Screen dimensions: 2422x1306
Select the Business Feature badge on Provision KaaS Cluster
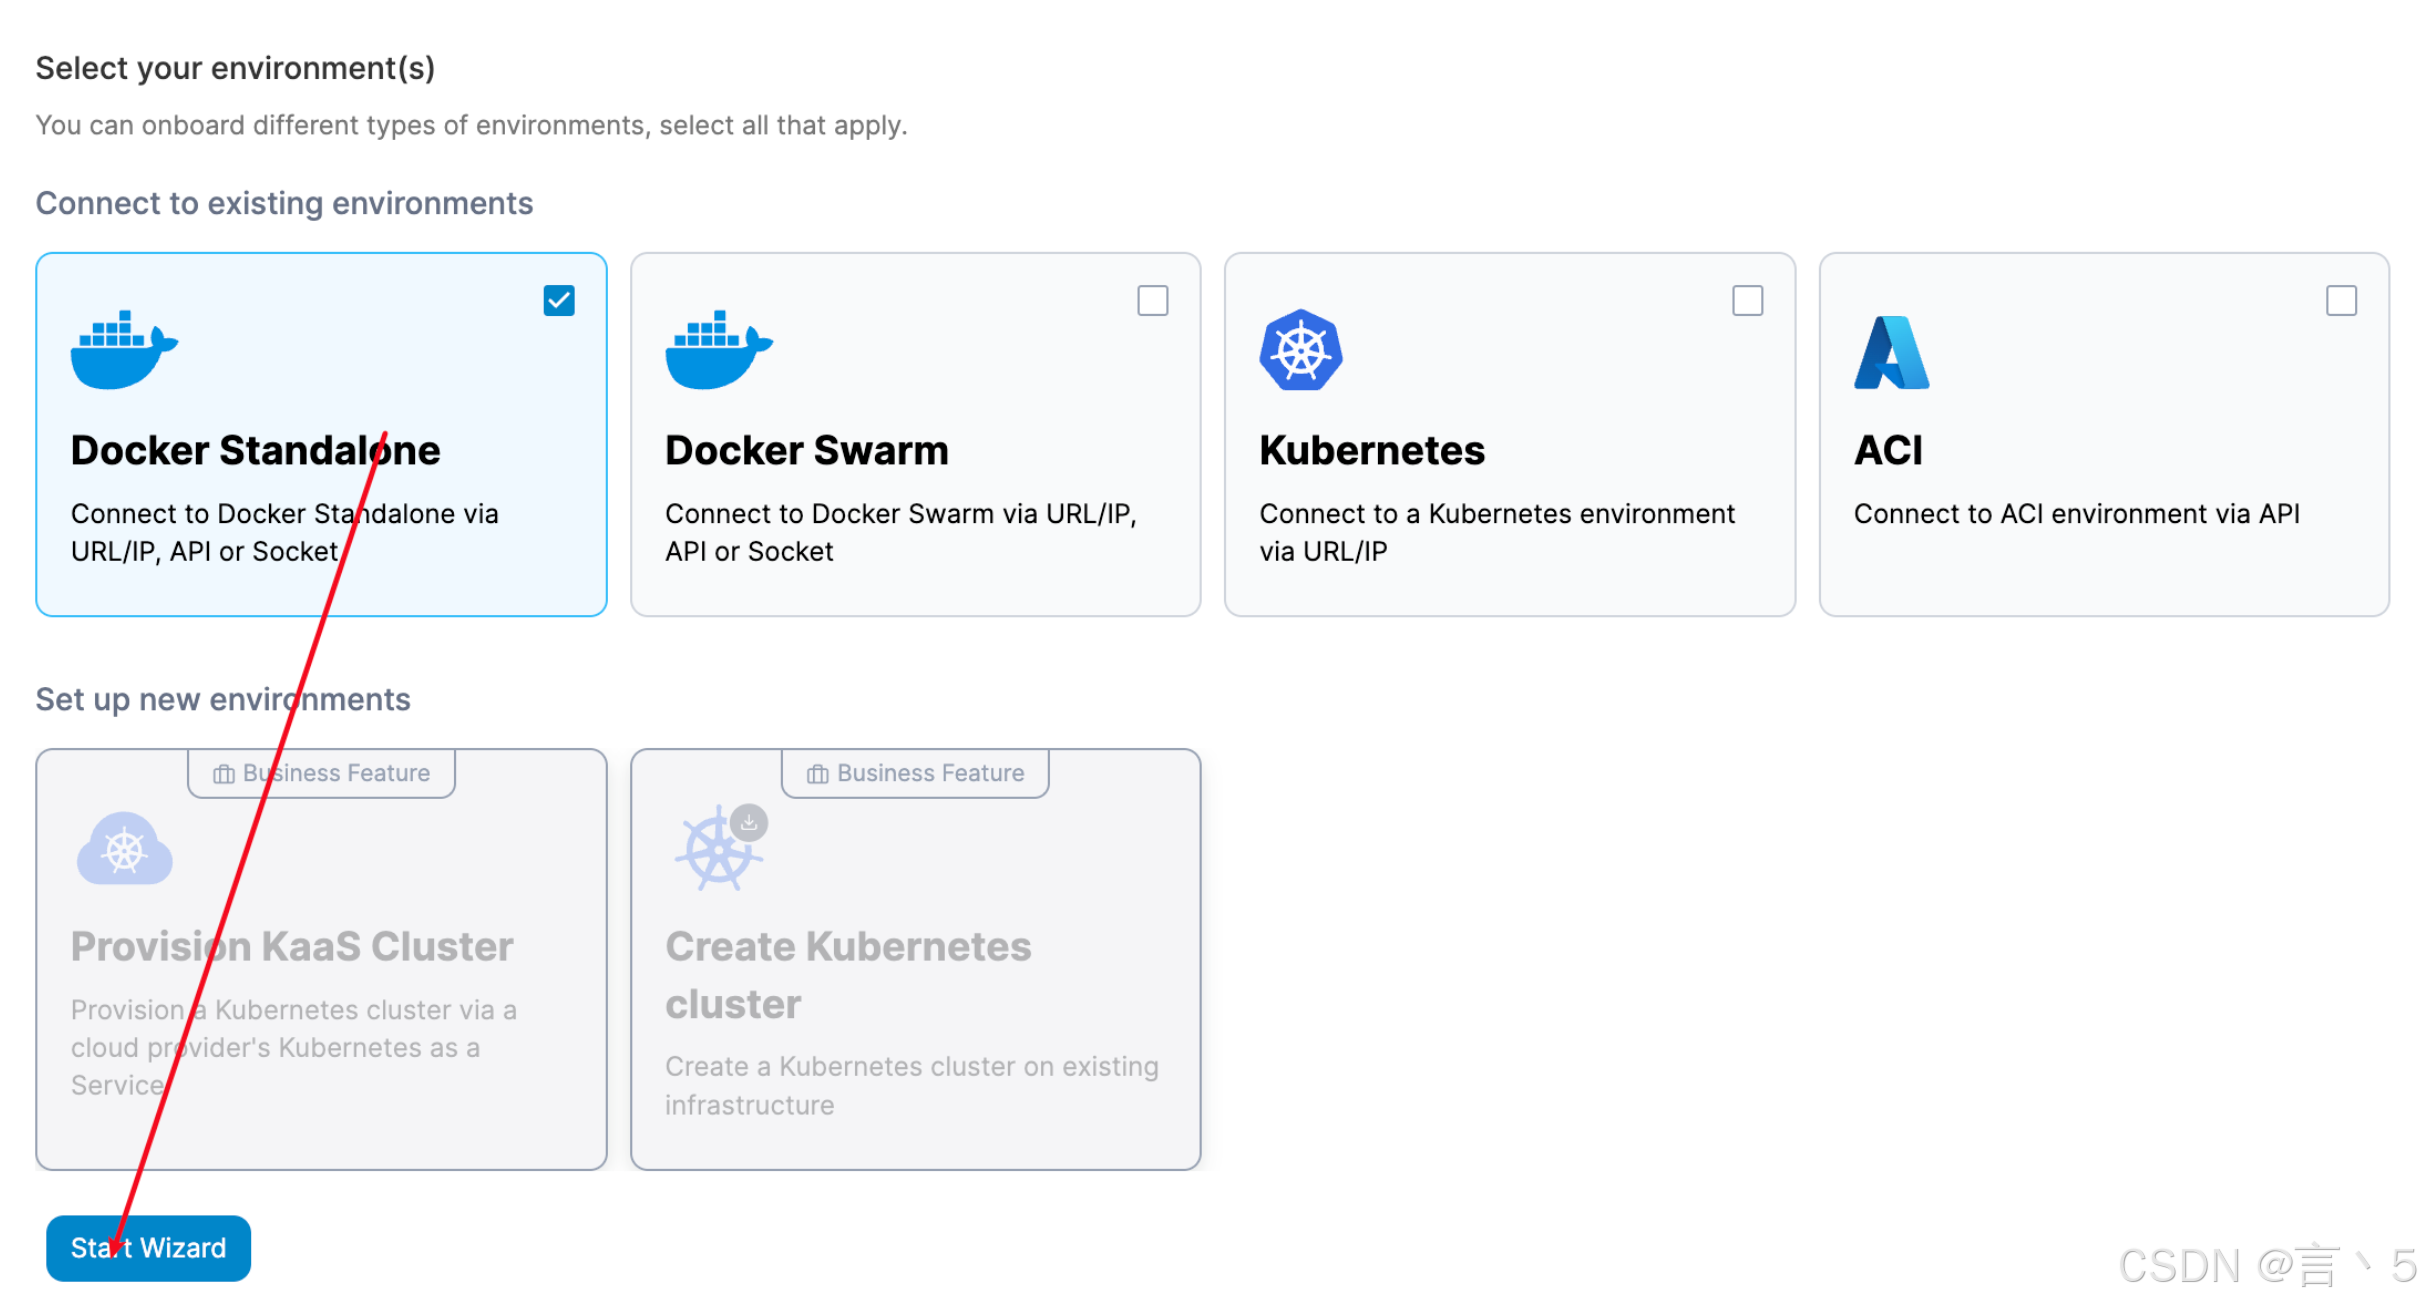pyautogui.click(x=321, y=773)
